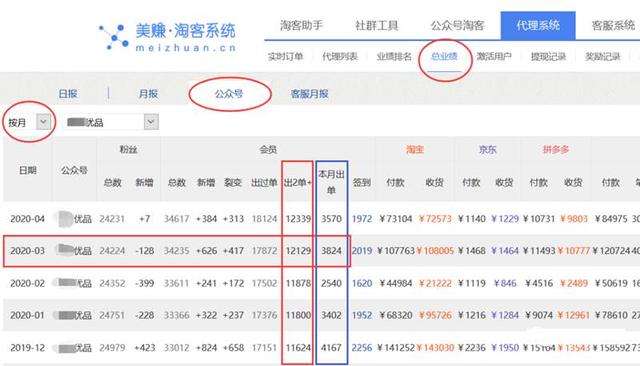This screenshot has height=366, width=640.
Task: Click the 美赚·淘客系统 logo
Action: click(x=168, y=37)
